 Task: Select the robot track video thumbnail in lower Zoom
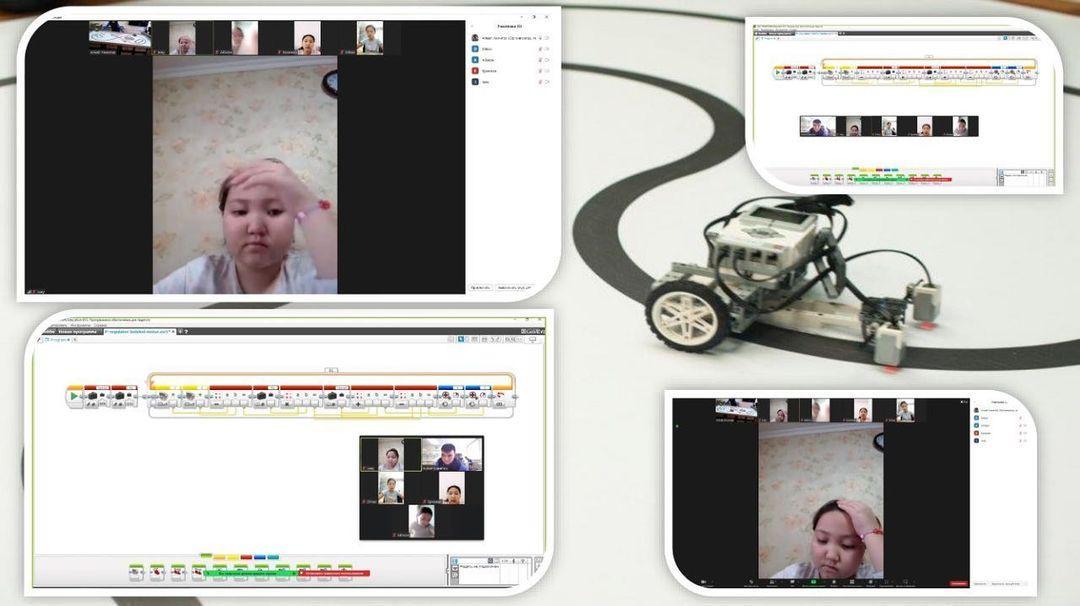736,409
